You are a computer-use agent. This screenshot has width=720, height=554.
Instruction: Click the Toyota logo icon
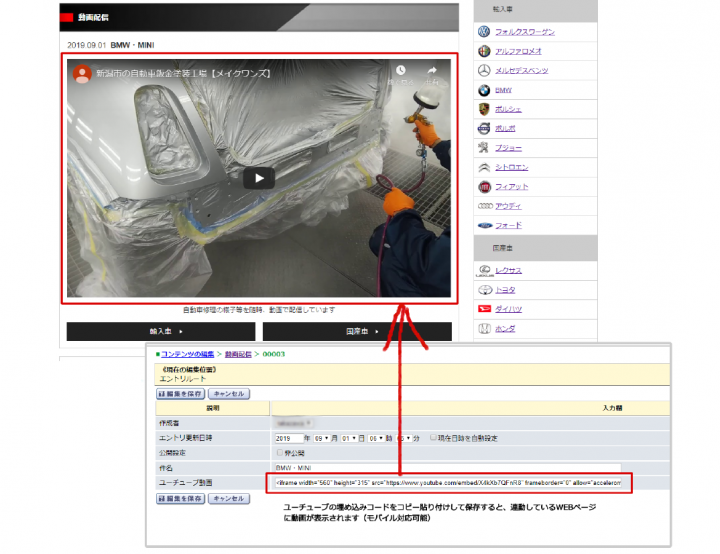click(485, 290)
